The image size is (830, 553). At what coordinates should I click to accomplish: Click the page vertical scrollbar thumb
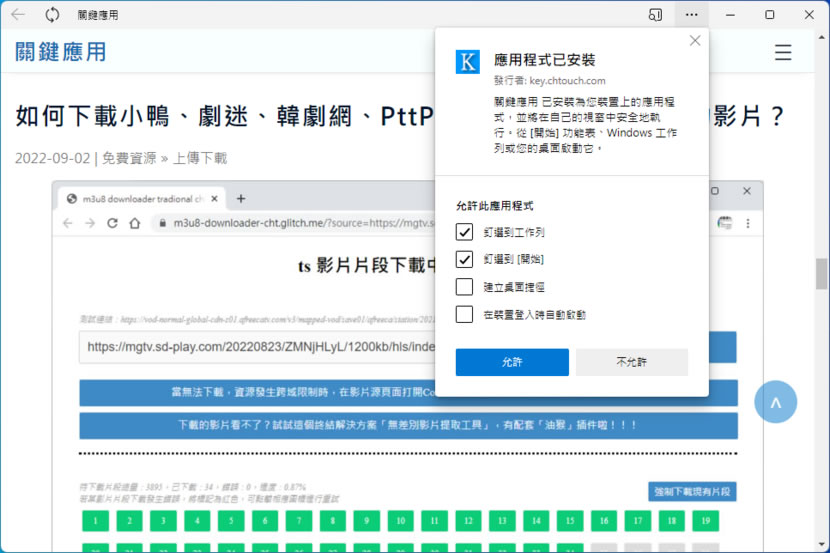click(822, 272)
